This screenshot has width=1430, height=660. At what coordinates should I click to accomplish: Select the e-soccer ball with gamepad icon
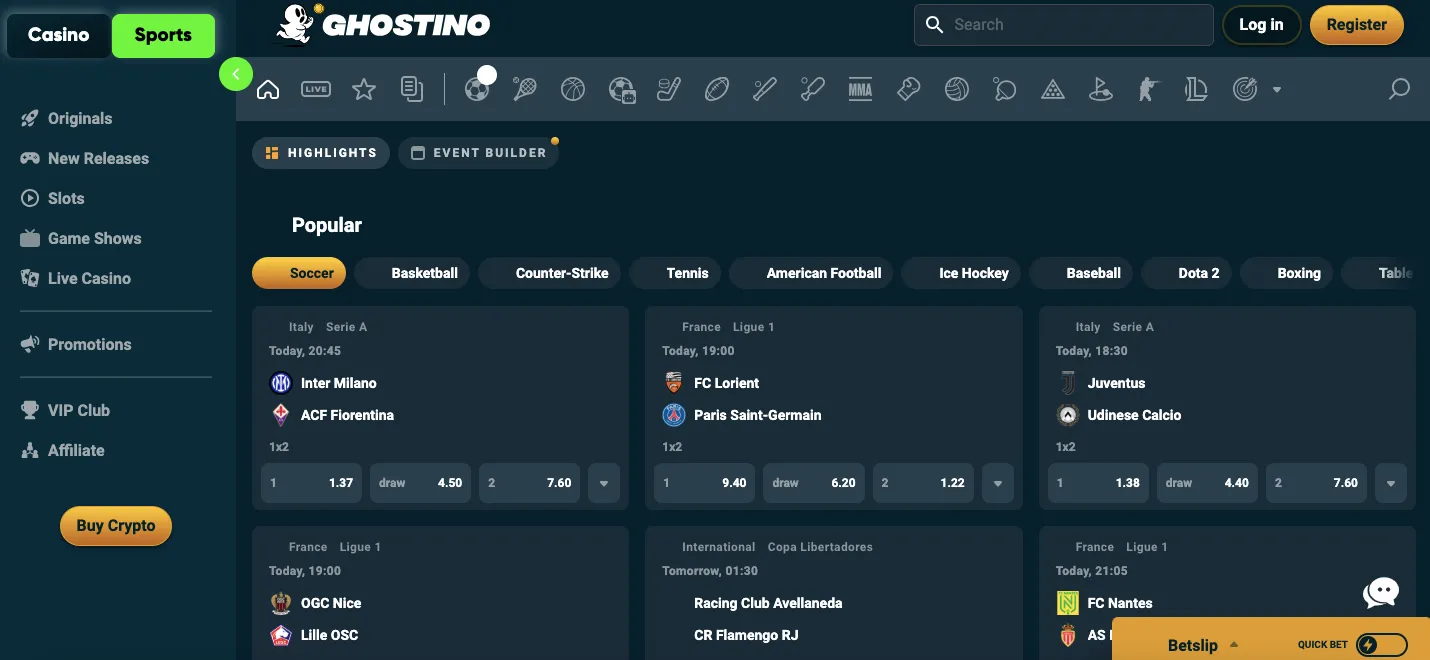(621, 90)
